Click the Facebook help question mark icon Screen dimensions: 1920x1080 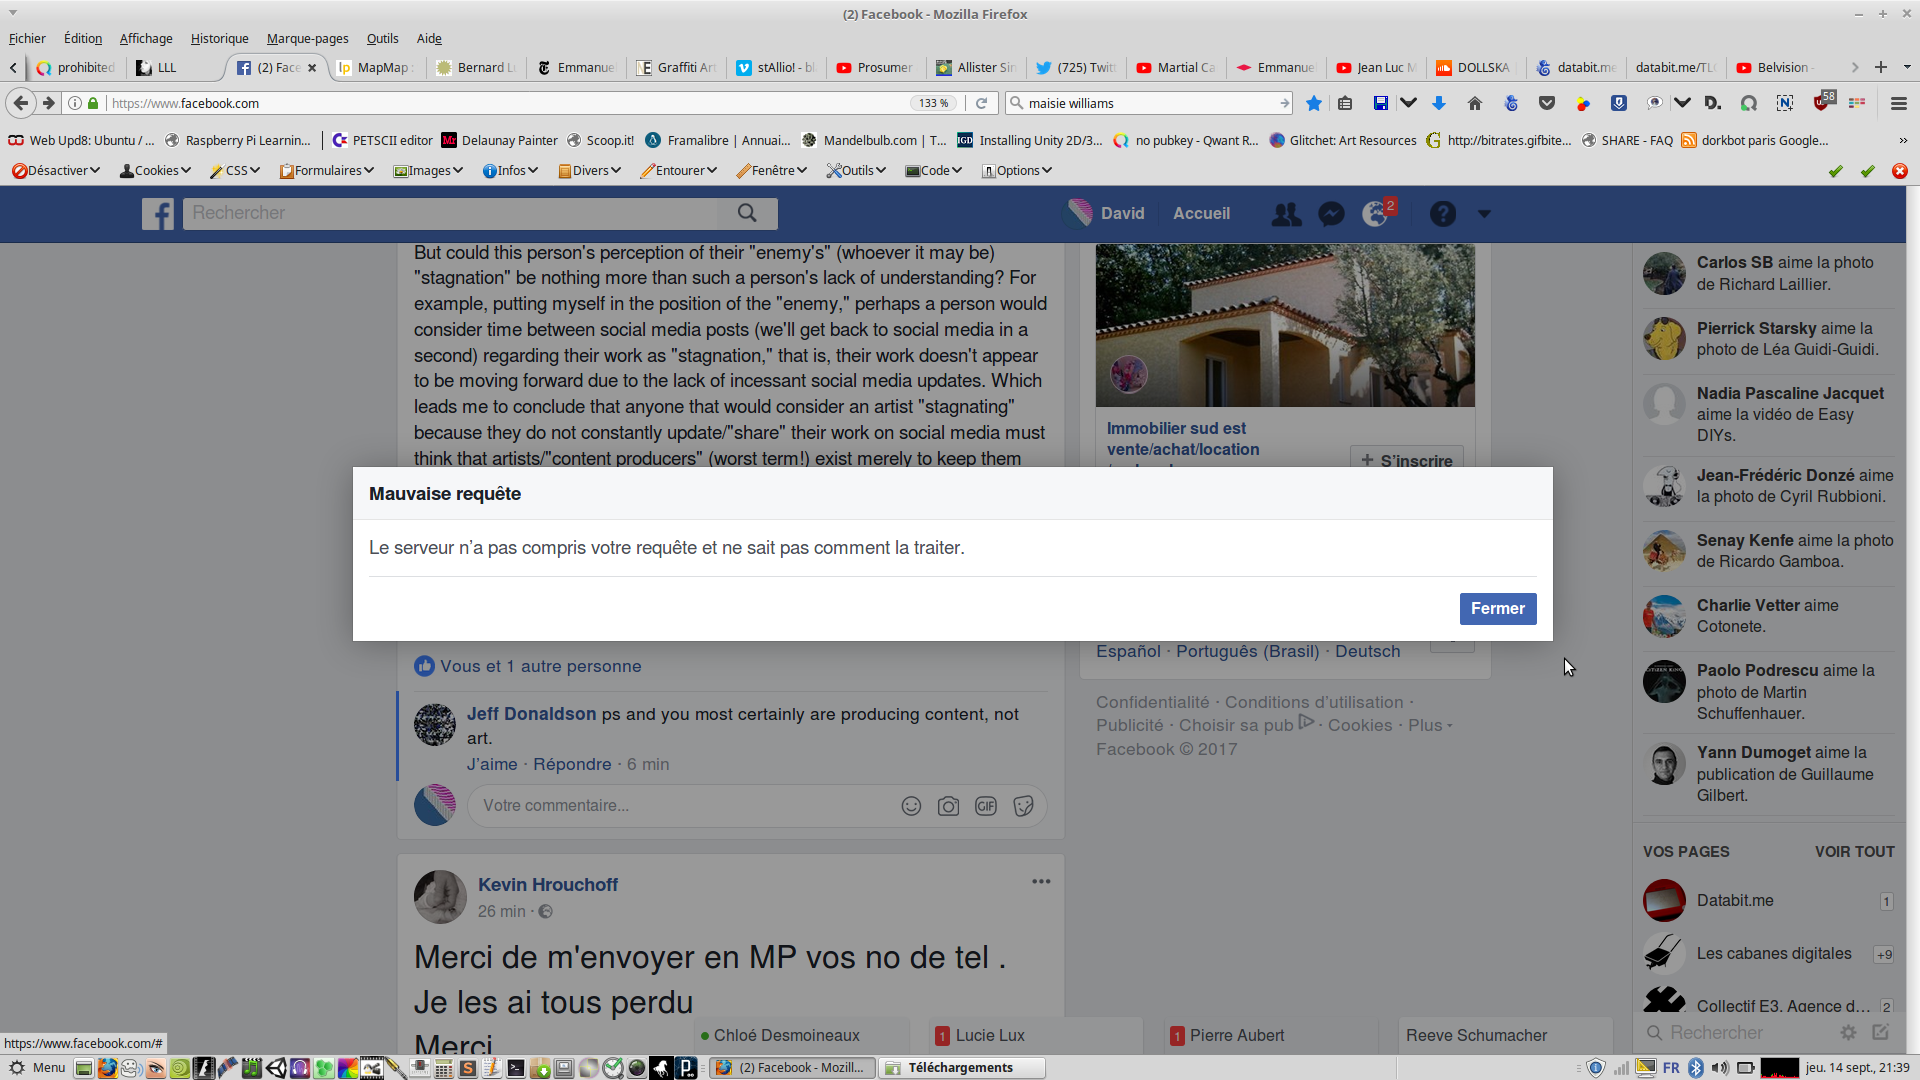[x=1442, y=213]
